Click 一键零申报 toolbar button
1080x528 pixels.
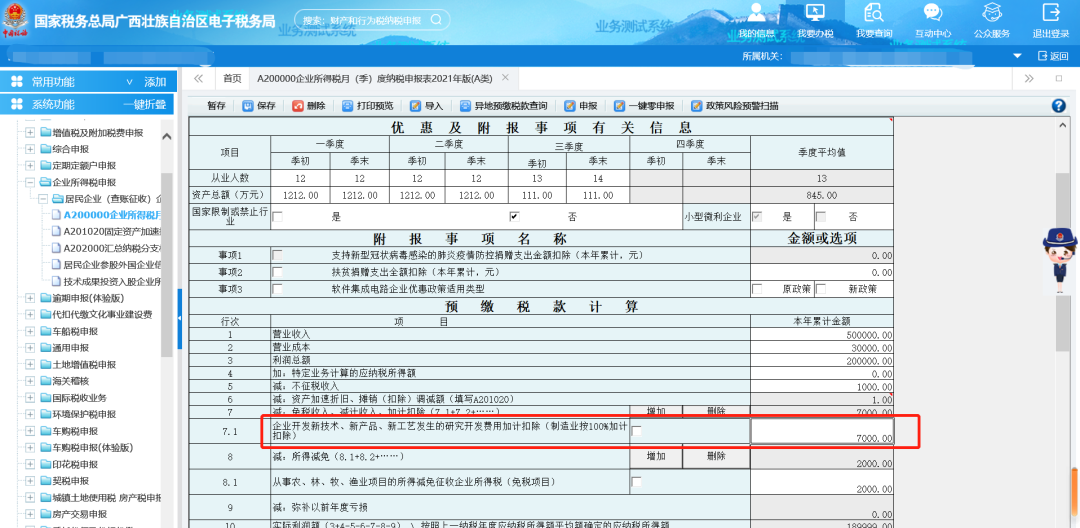(644, 106)
